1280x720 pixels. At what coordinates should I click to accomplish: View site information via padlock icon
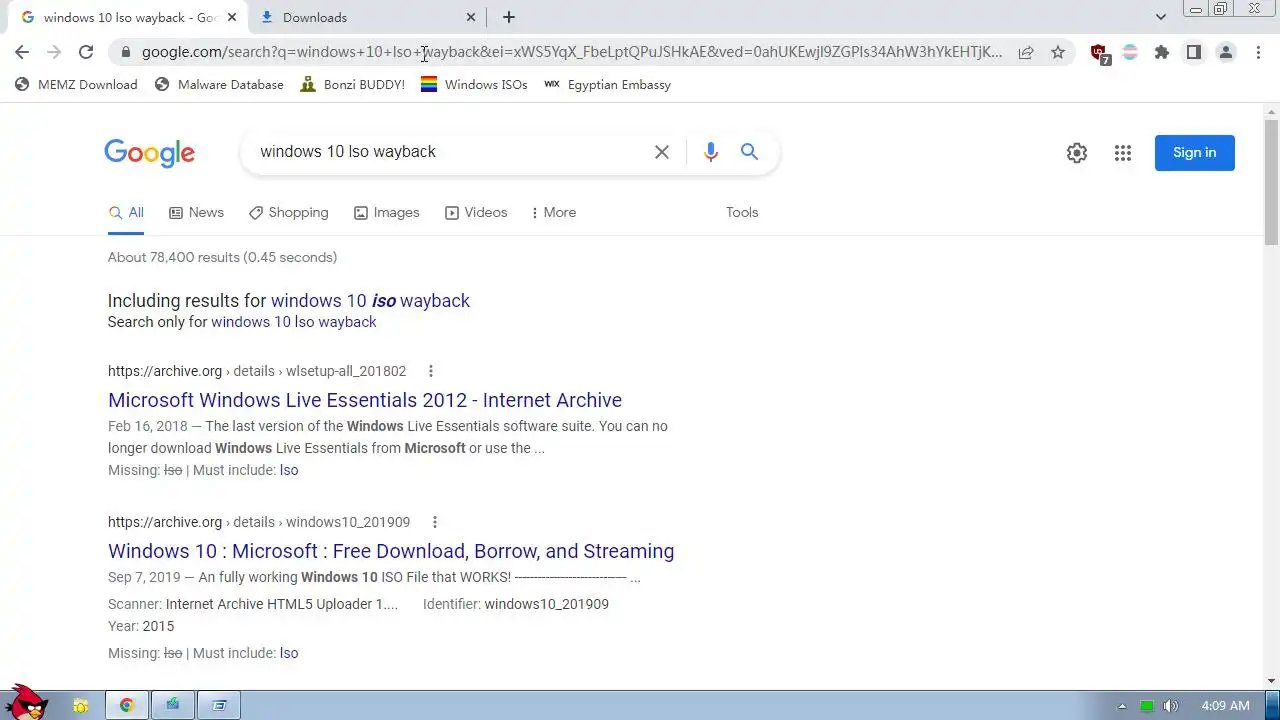click(x=124, y=52)
